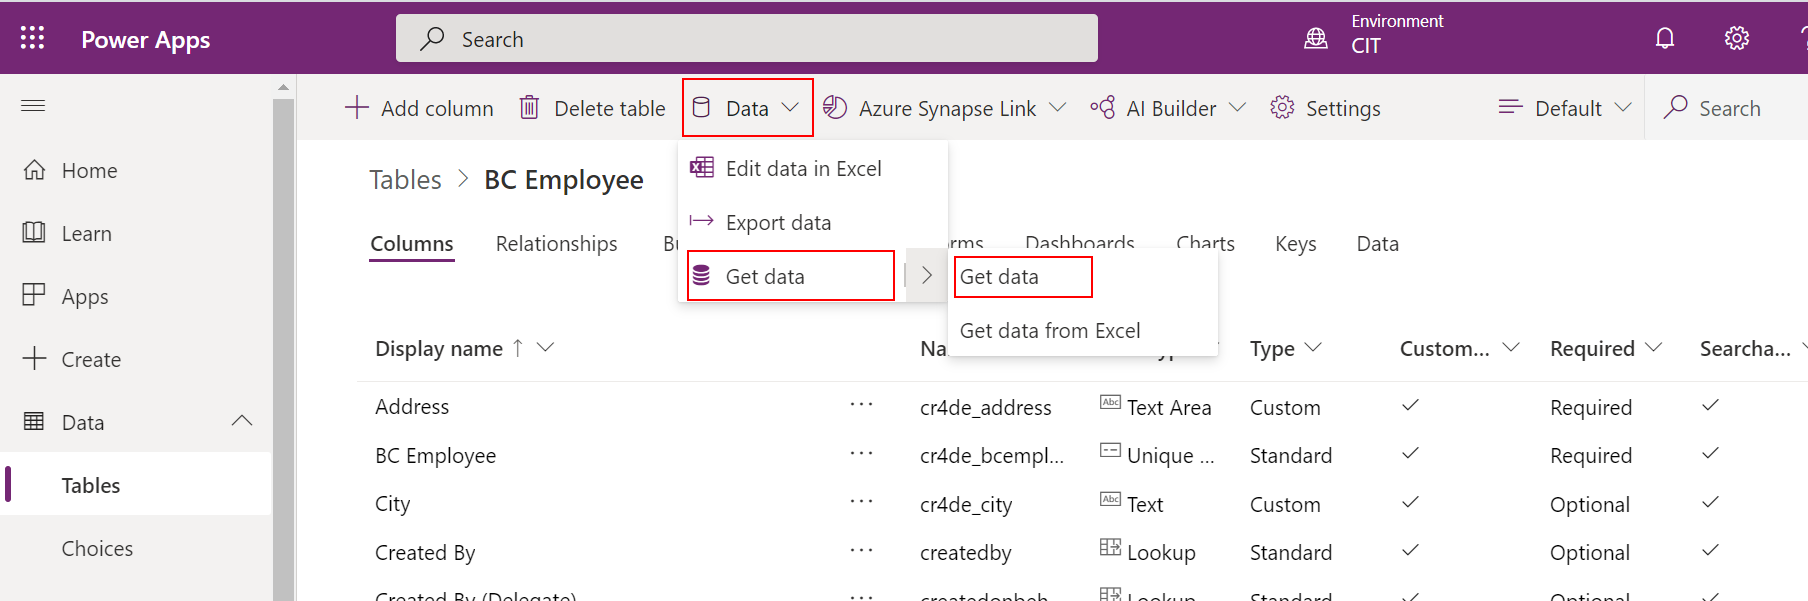Open more options for Created By row

pos(861,550)
